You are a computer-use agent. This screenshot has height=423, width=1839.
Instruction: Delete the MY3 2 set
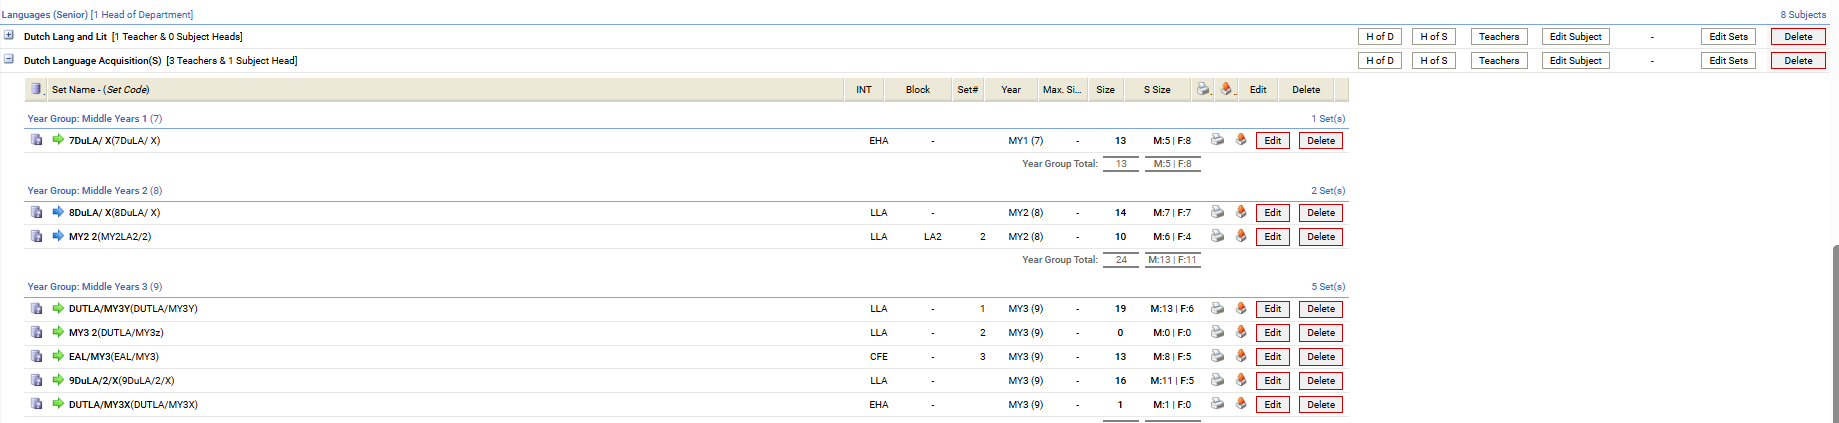pos(1320,333)
